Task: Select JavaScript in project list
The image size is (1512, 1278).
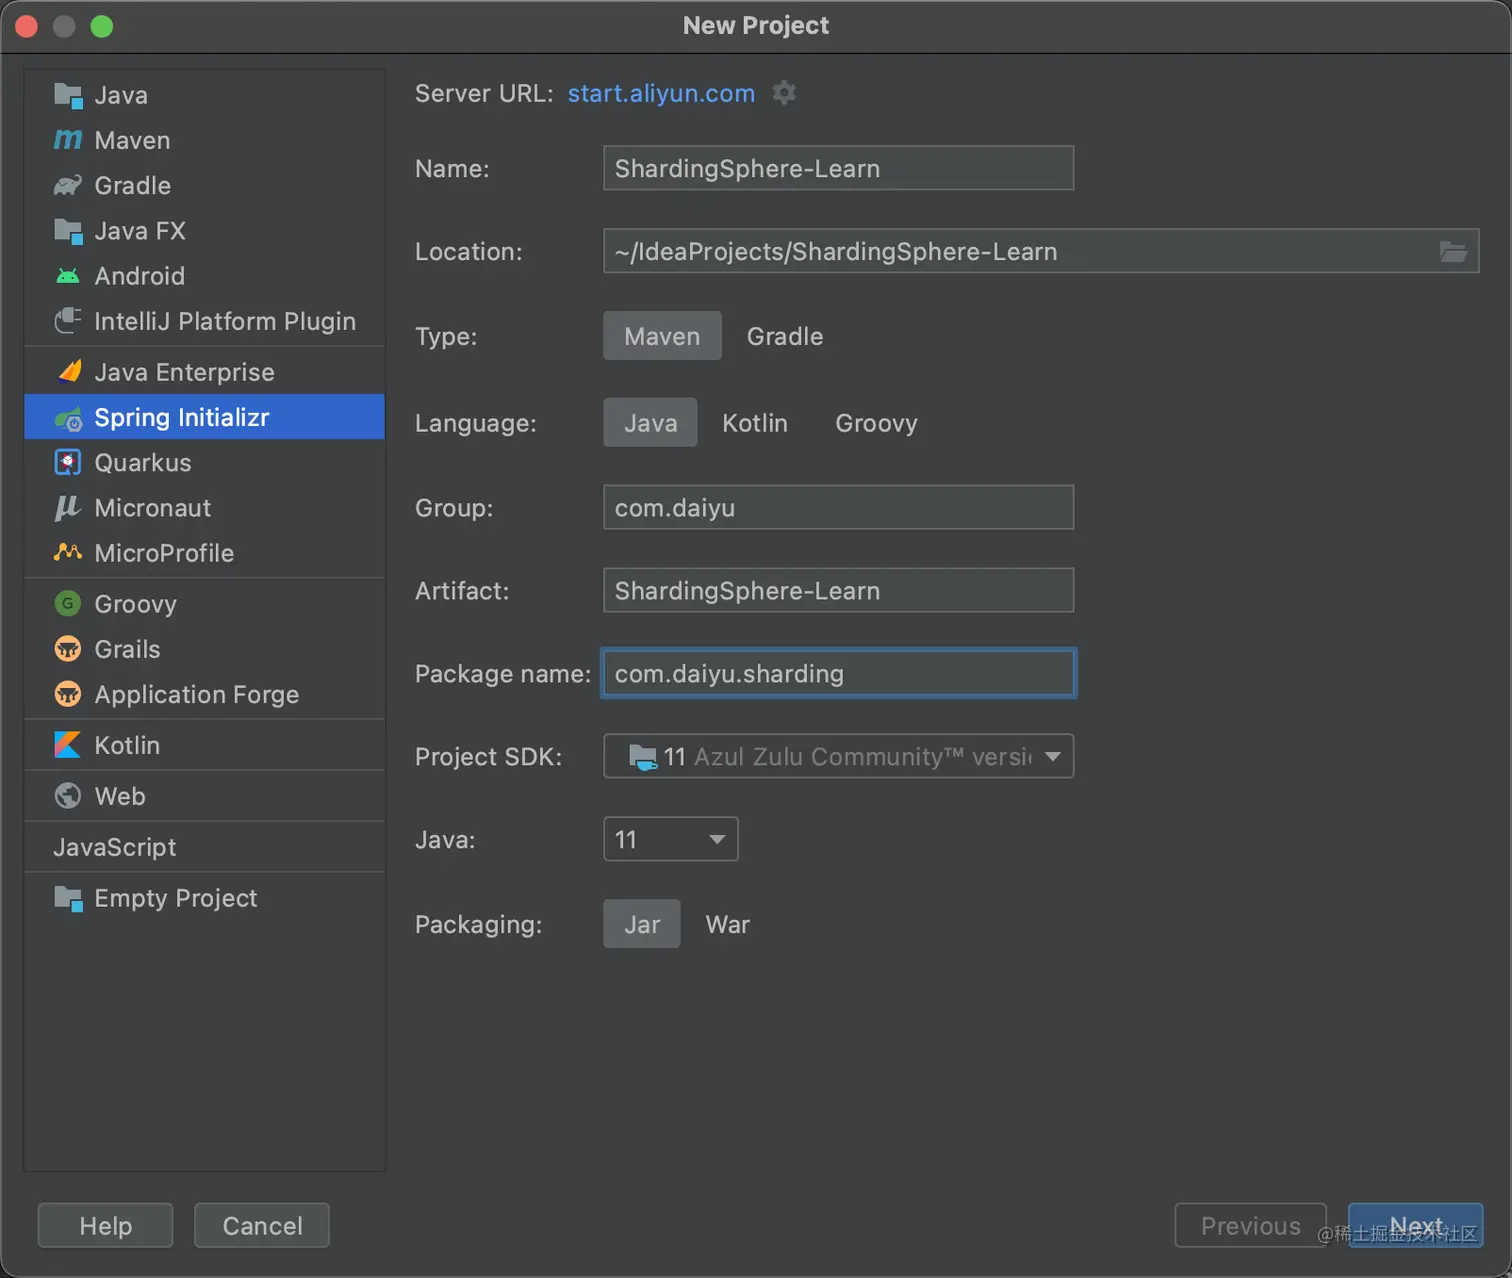Action: click(204, 847)
